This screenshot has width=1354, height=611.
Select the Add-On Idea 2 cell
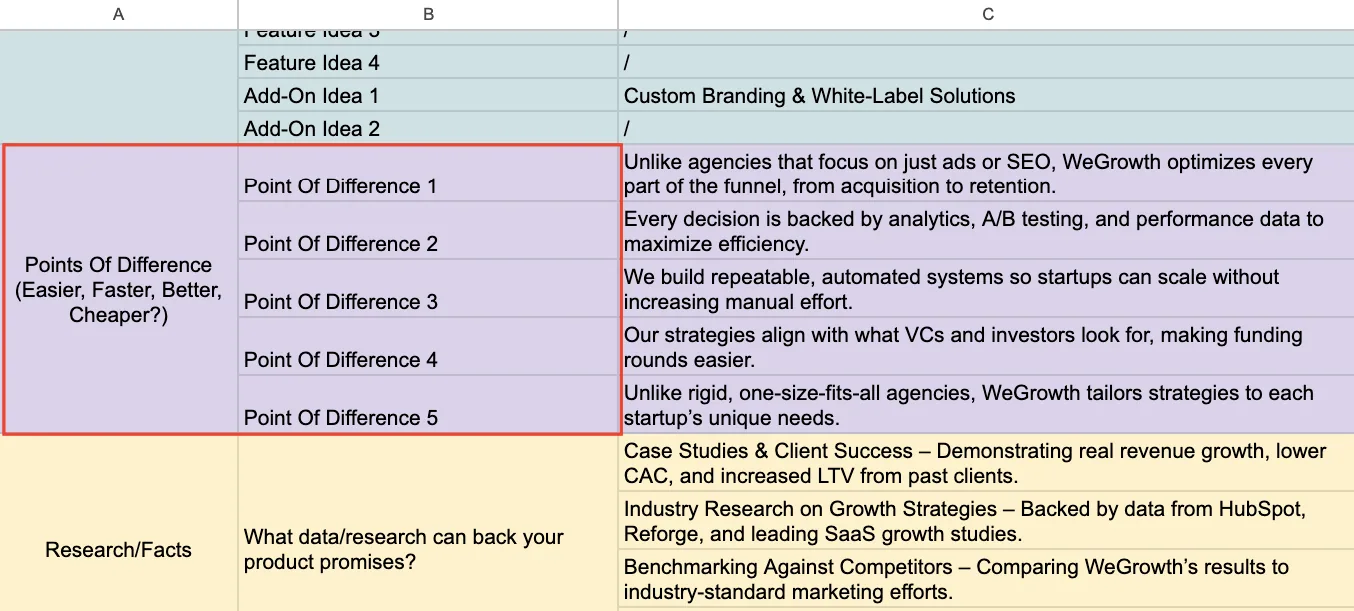coord(428,129)
